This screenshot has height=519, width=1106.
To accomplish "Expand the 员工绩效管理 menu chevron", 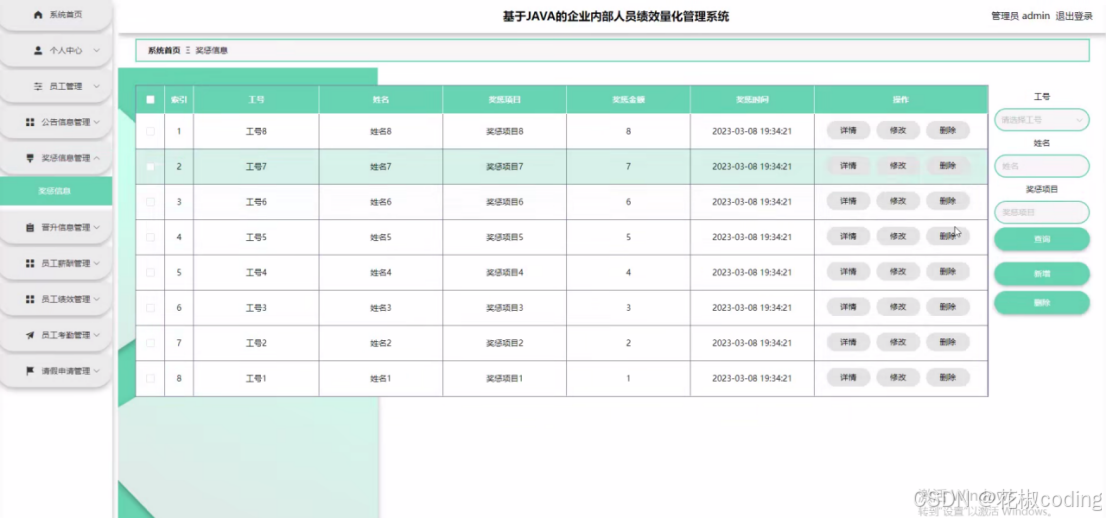I will click(x=97, y=299).
